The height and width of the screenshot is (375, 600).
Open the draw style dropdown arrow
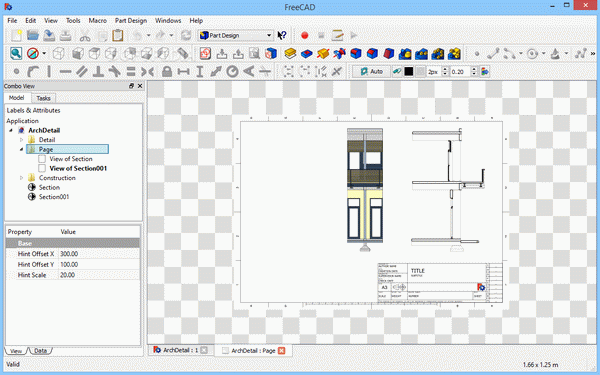tap(44, 54)
